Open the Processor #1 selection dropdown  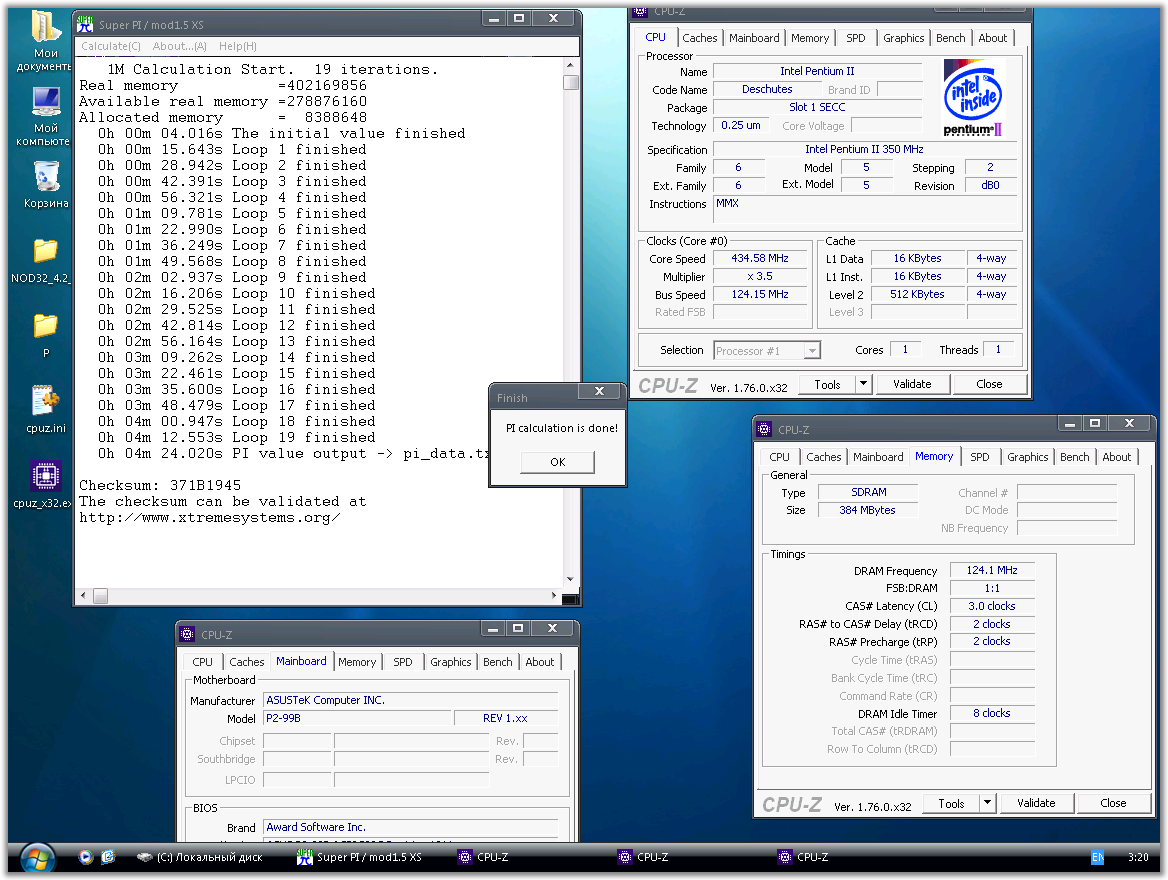[x=766, y=350]
